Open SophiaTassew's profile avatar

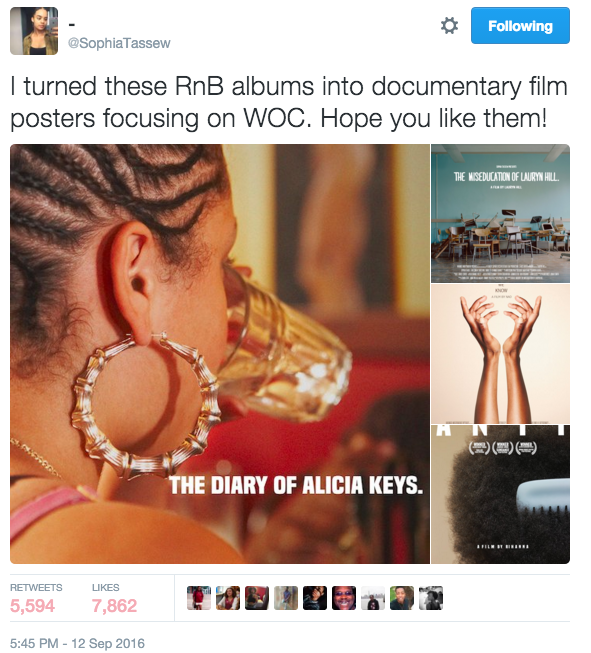click(34, 31)
